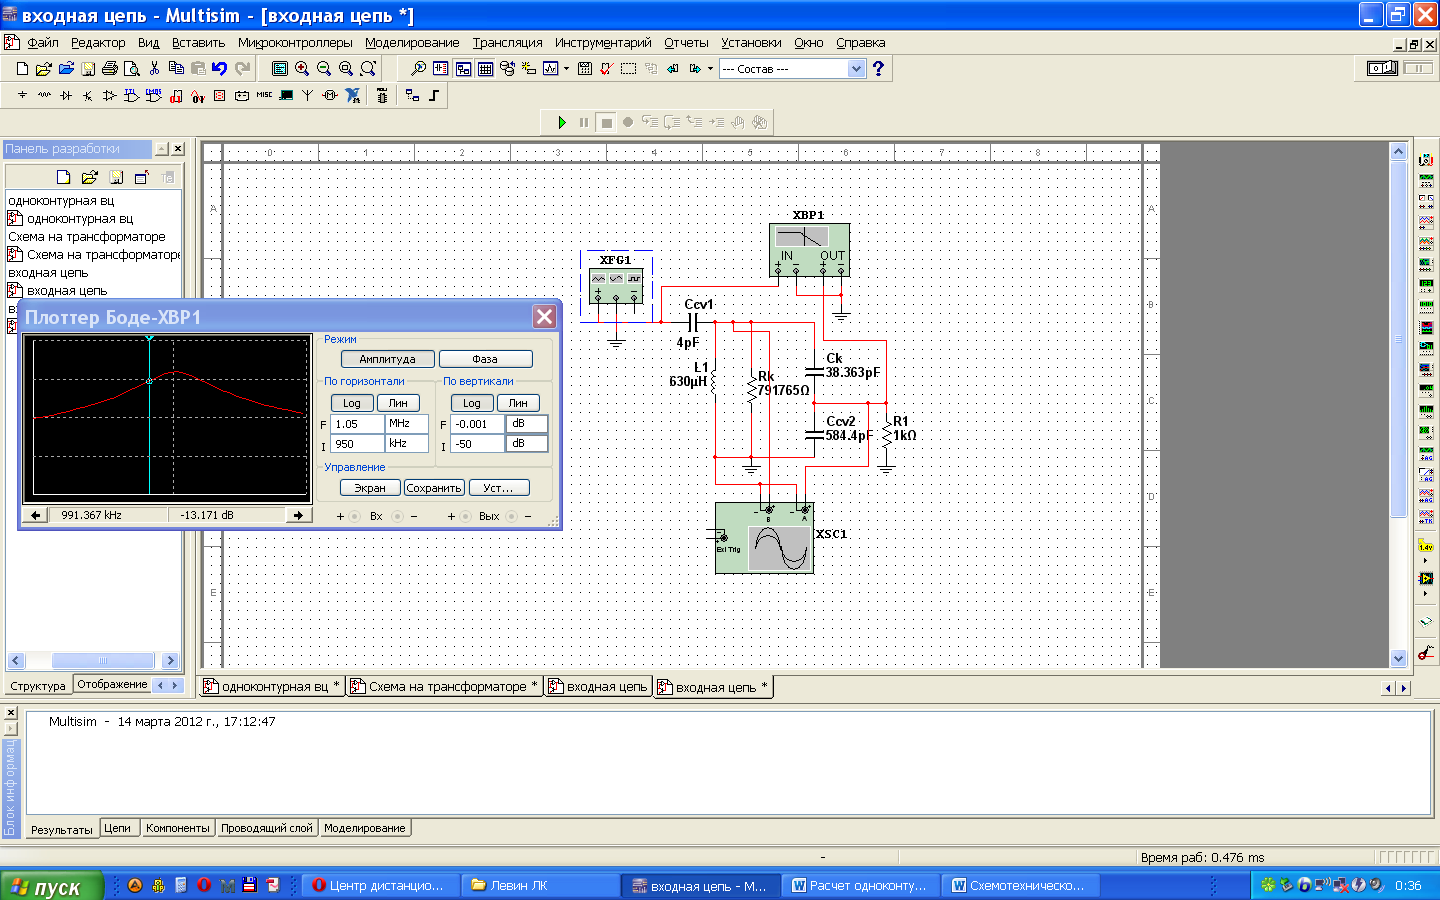1440x900 pixels.
Task: Open the Grapher dropdown arrow
Action: pyautogui.click(x=566, y=69)
